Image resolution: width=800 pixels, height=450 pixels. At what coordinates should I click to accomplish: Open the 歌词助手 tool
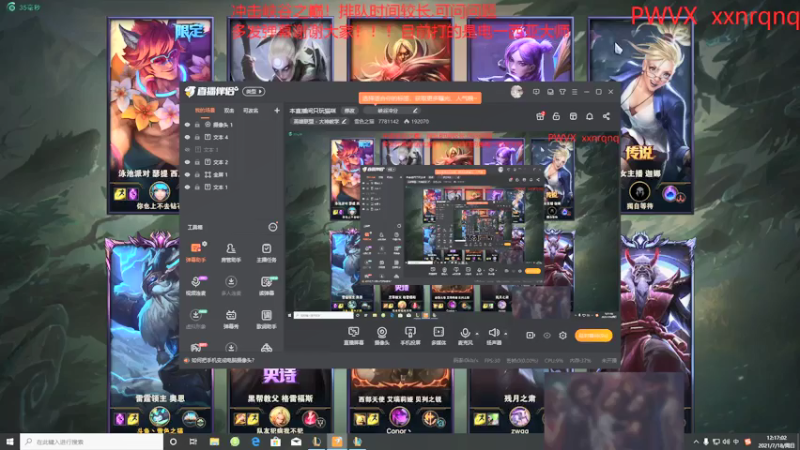coord(266,319)
